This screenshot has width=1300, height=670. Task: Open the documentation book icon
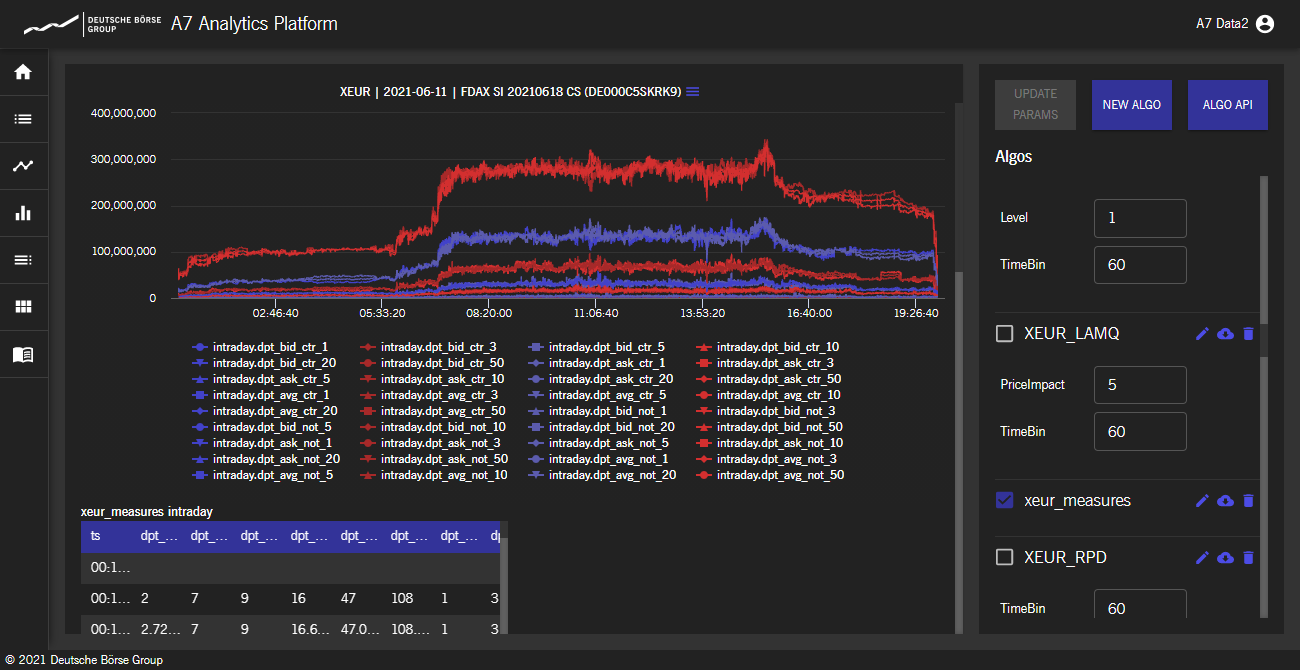tap(23, 354)
